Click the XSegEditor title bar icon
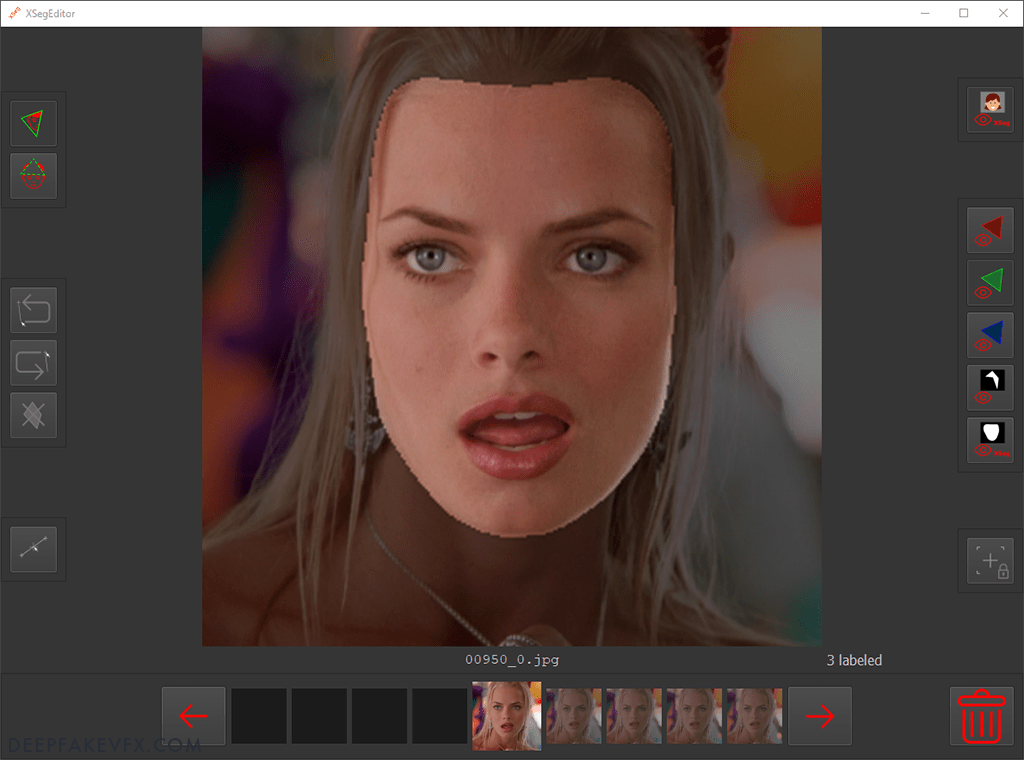The width and height of the screenshot is (1024, 760). point(14,12)
